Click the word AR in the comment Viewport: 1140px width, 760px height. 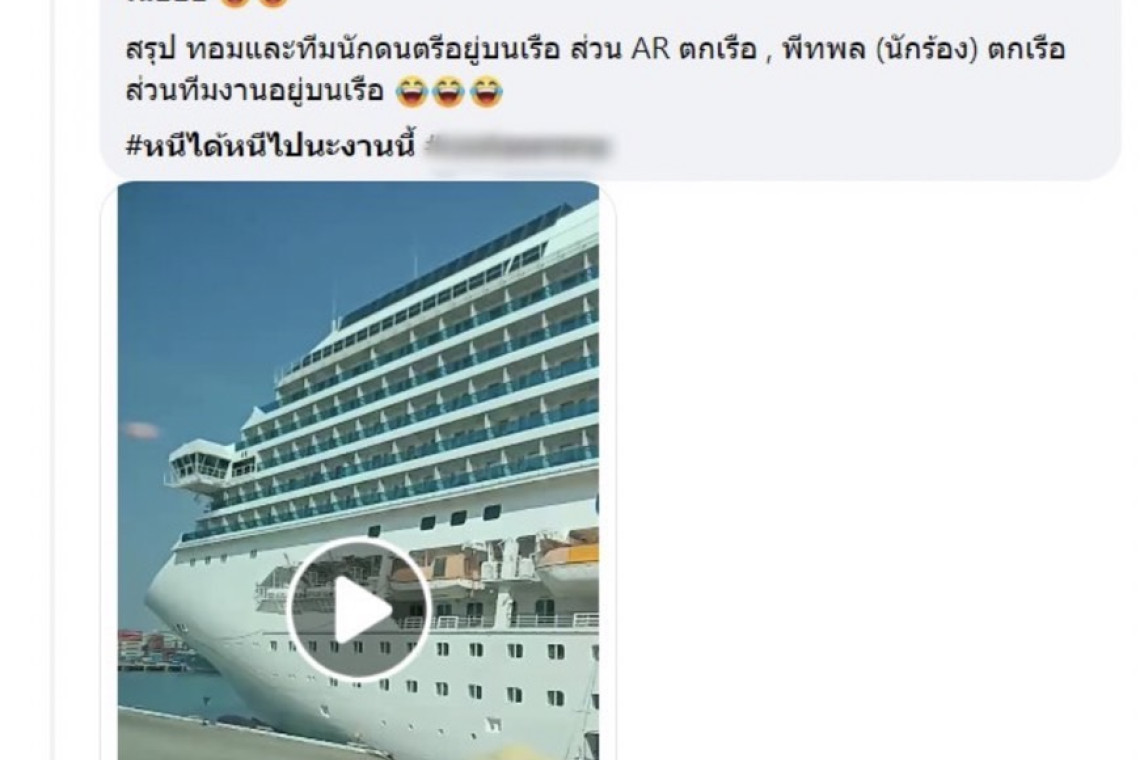pyautogui.click(x=650, y=50)
